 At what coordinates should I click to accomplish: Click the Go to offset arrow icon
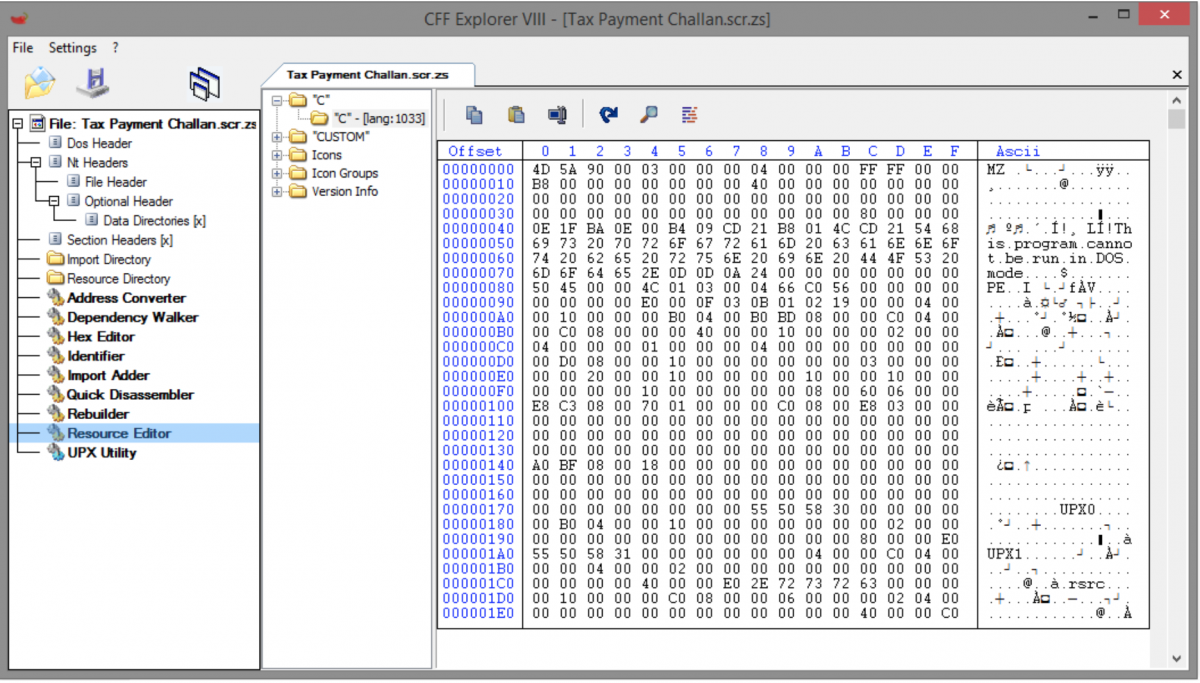(x=608, y=115)
